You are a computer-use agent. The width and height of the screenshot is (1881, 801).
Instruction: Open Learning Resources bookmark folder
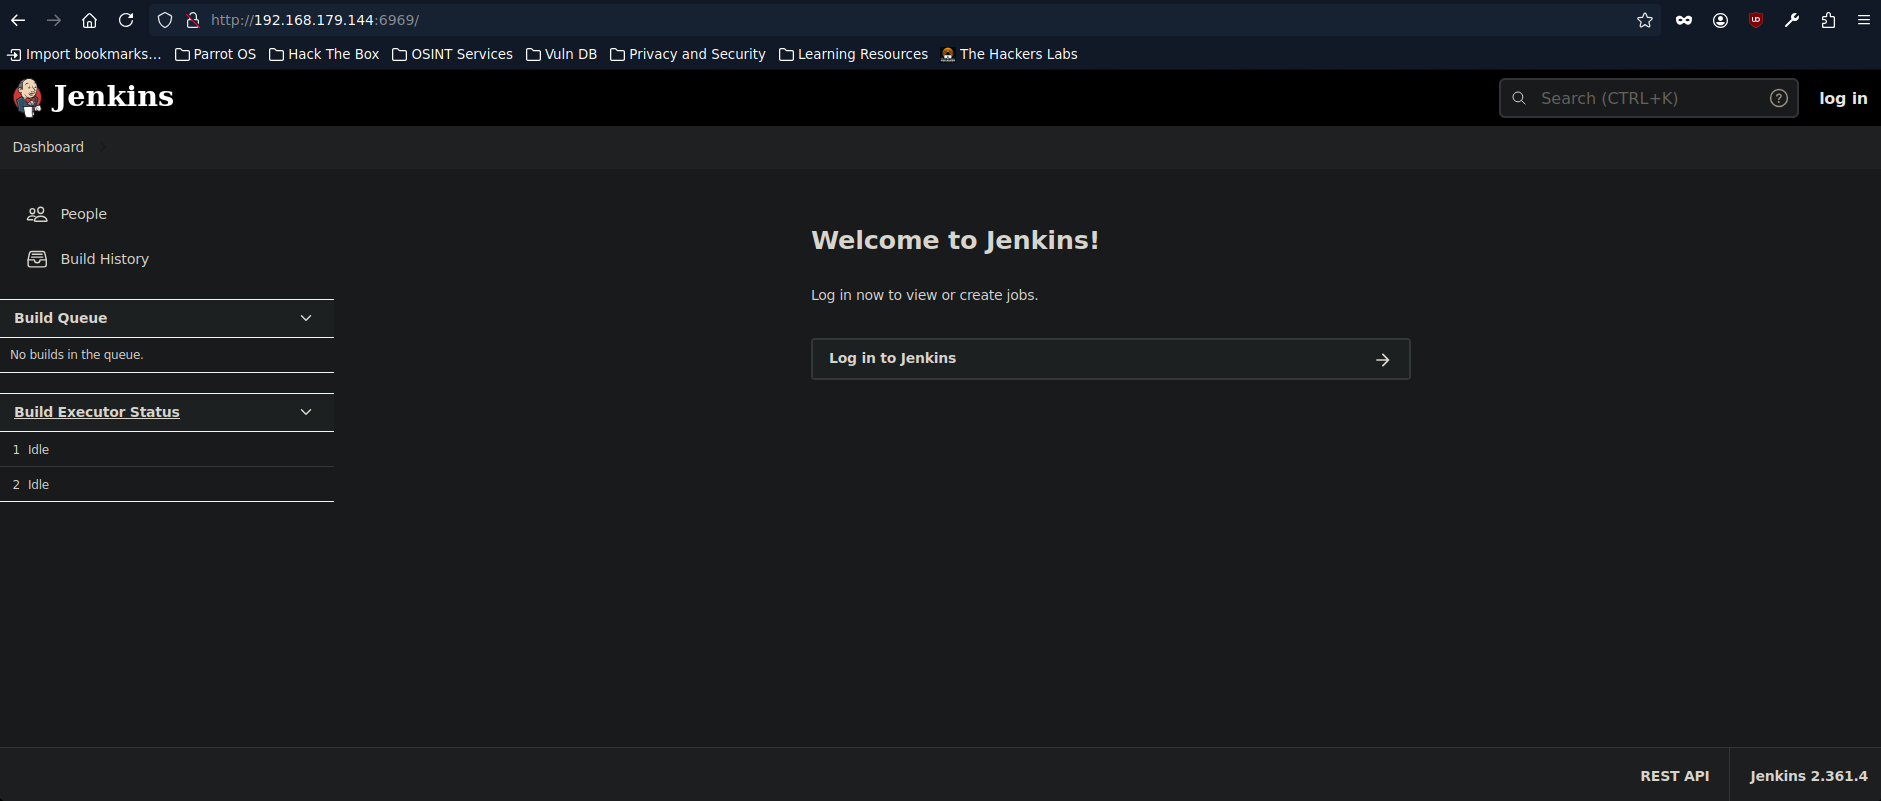pos(853,54)
